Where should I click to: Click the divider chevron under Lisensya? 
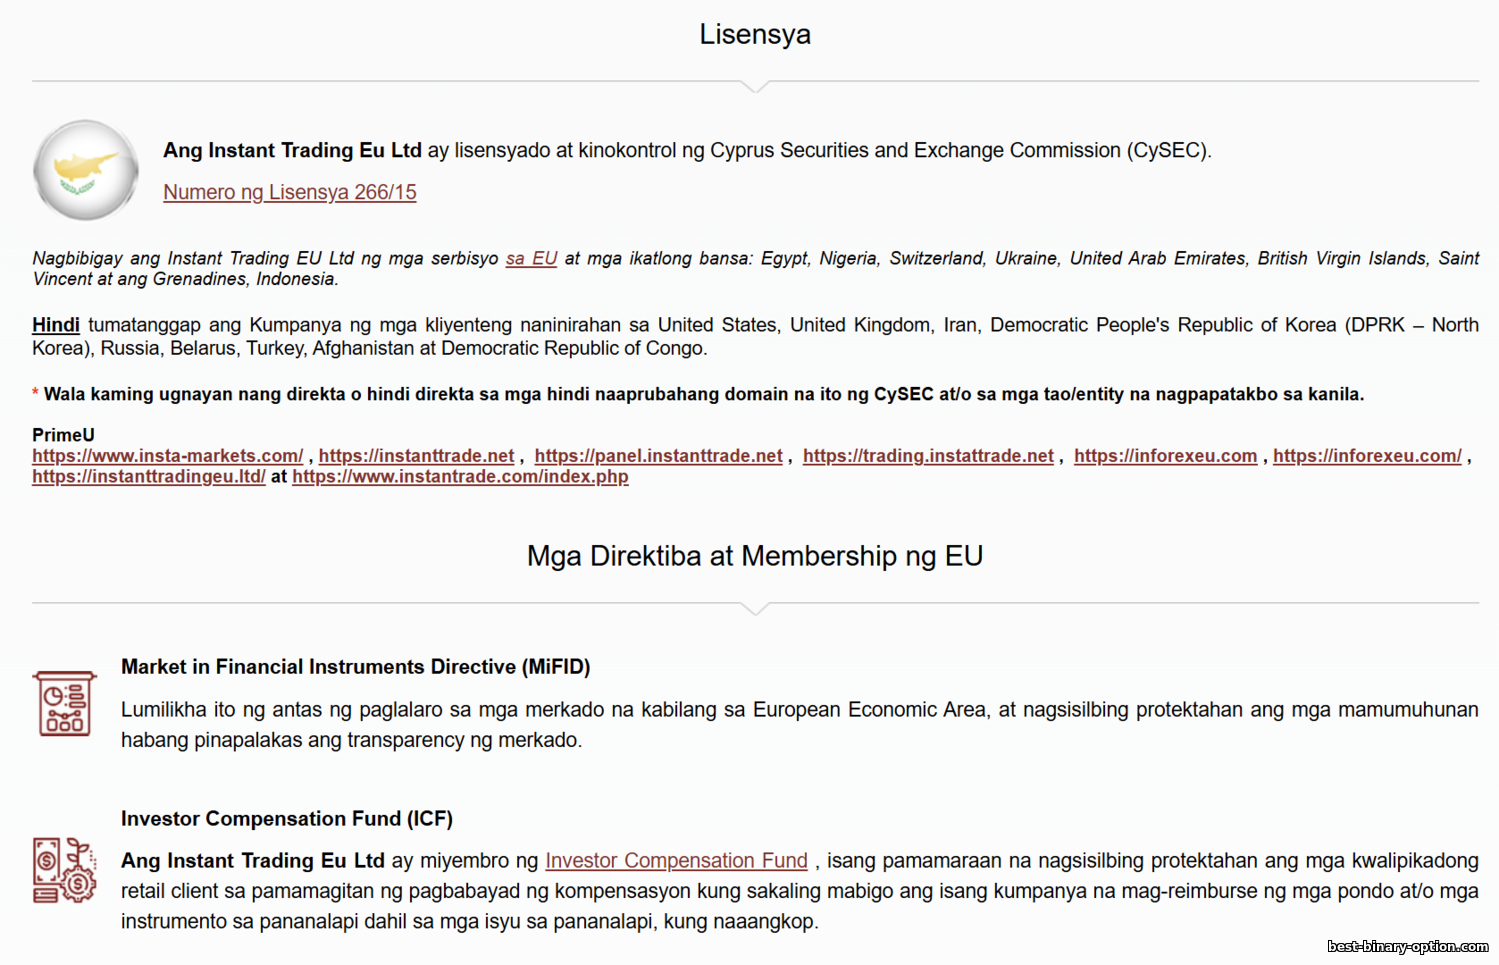756,87
